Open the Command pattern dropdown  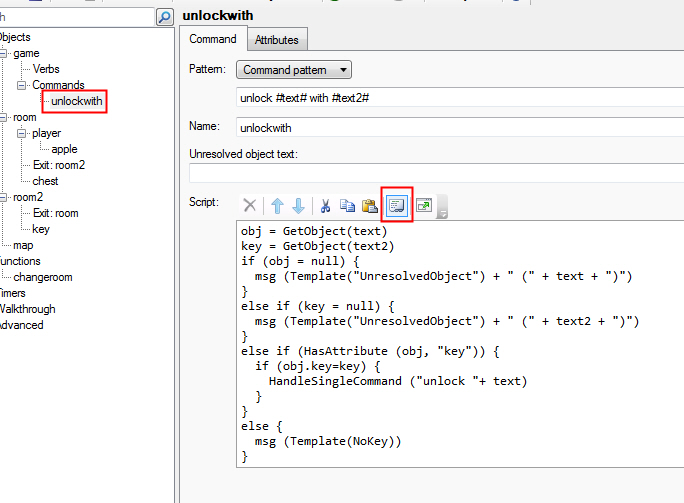point(294,70)
